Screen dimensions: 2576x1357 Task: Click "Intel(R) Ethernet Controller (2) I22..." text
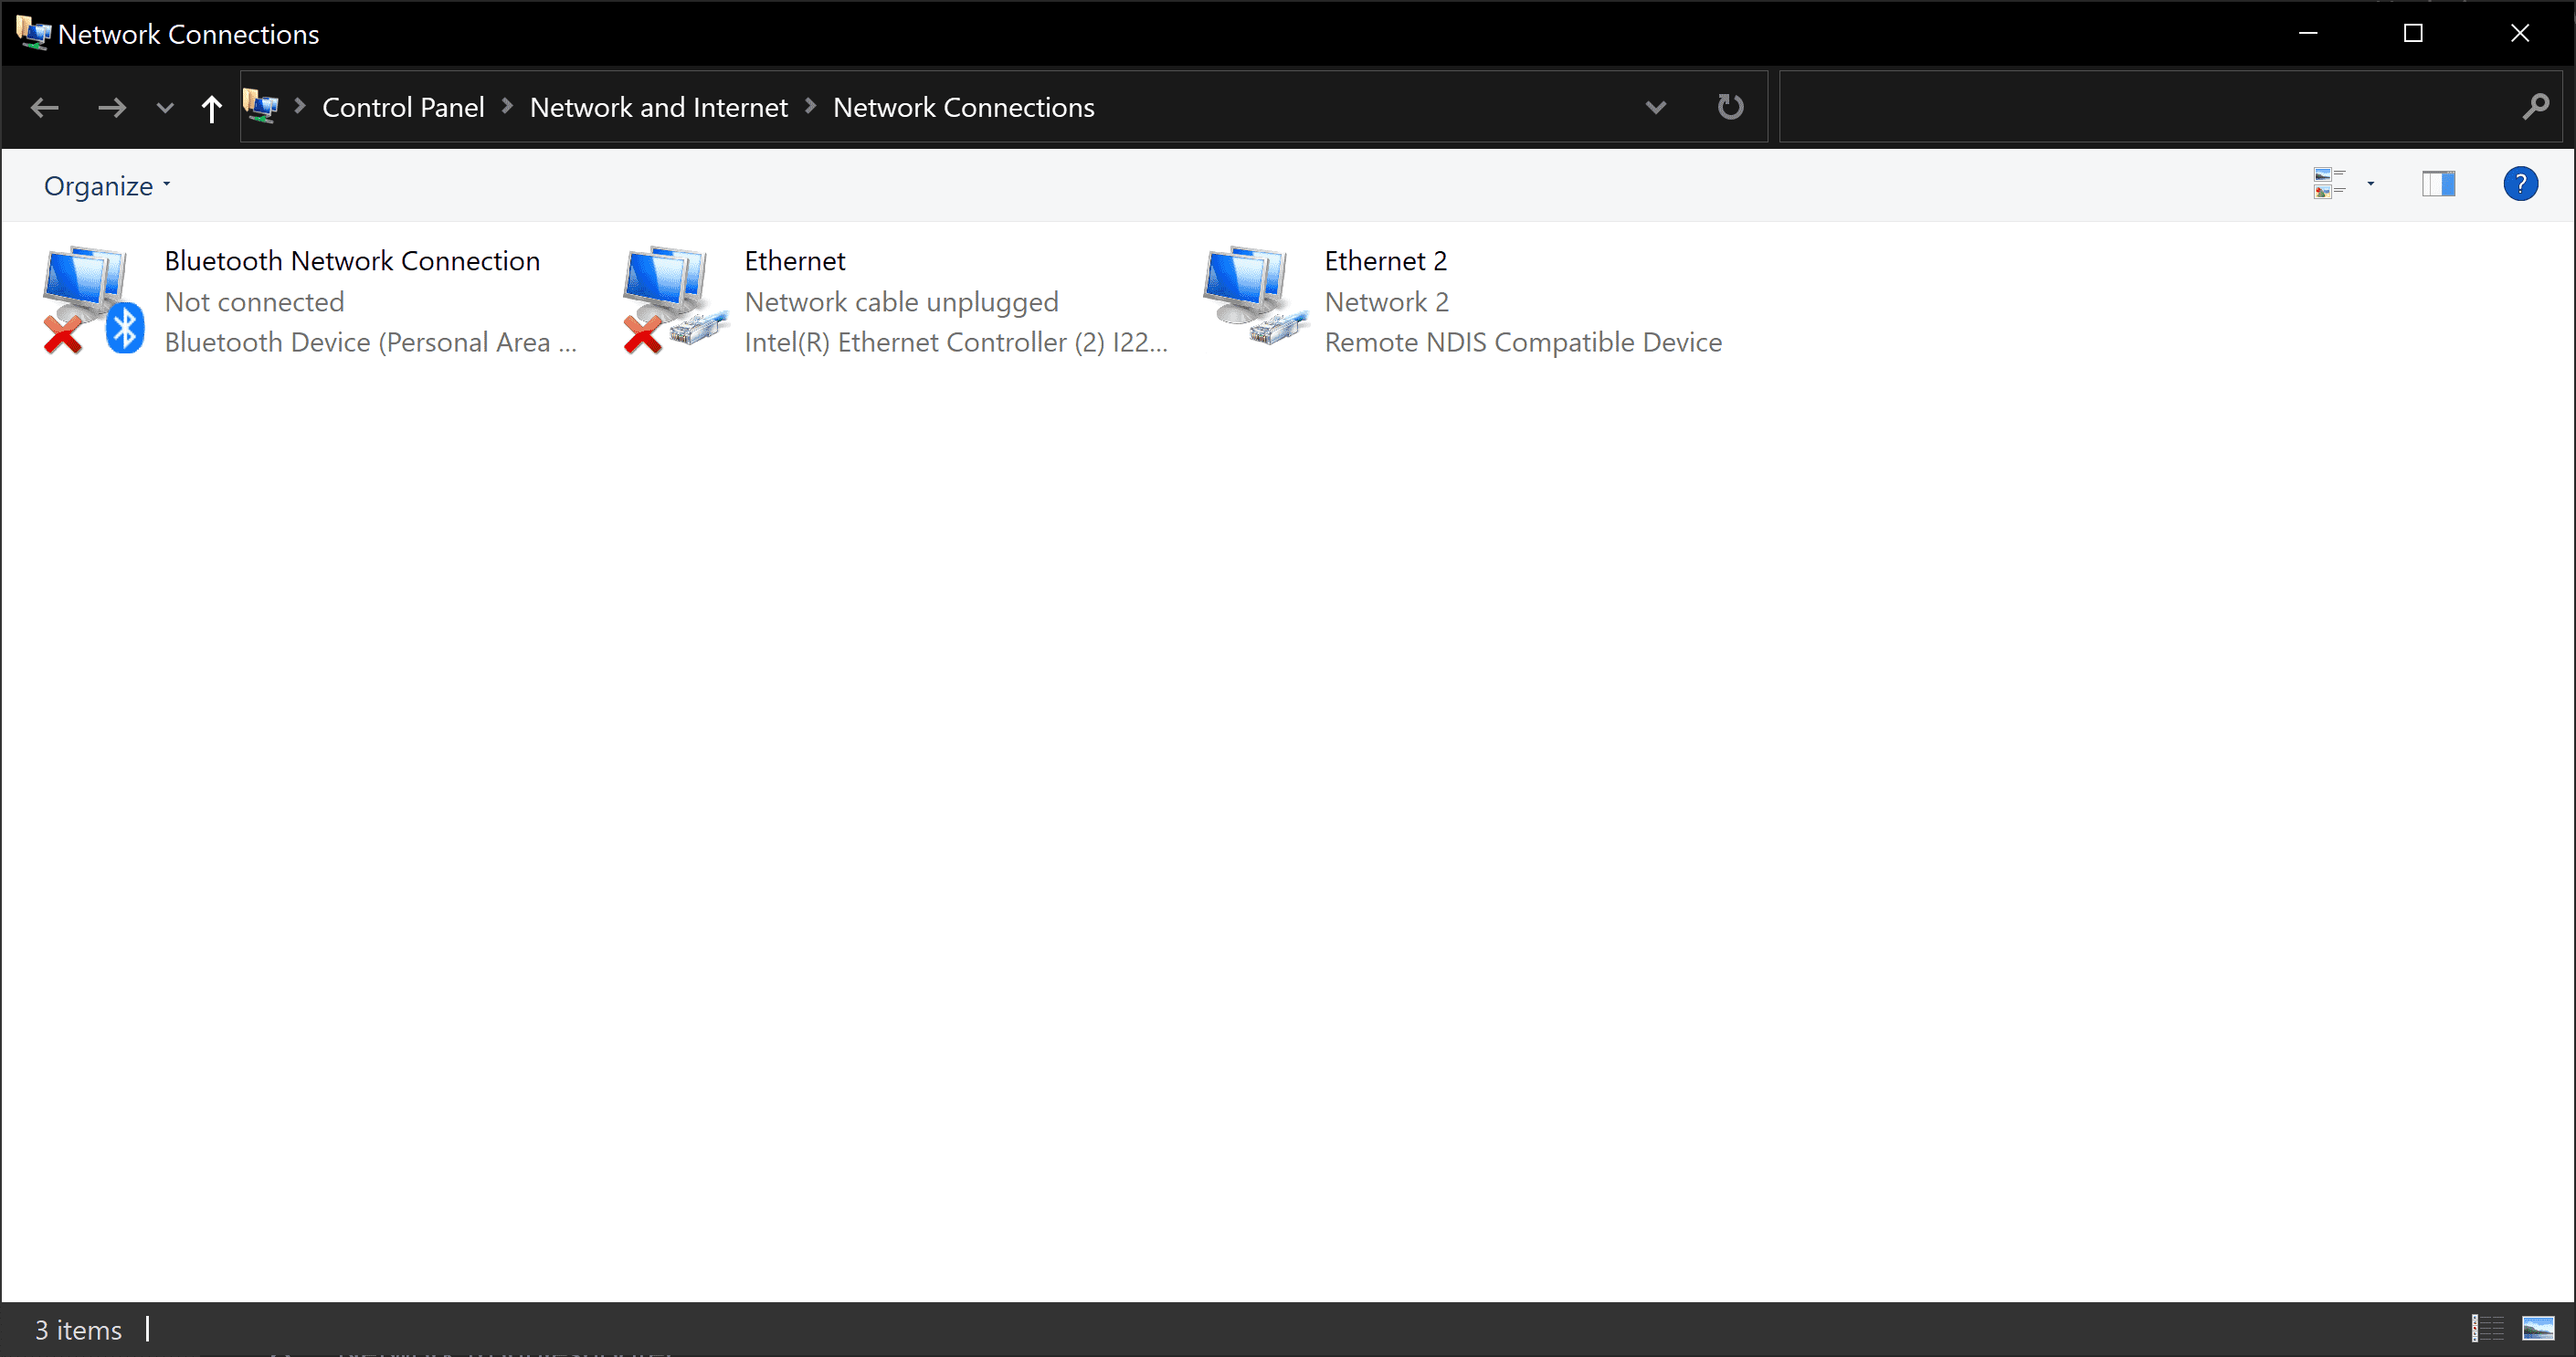tap(956, 343)
